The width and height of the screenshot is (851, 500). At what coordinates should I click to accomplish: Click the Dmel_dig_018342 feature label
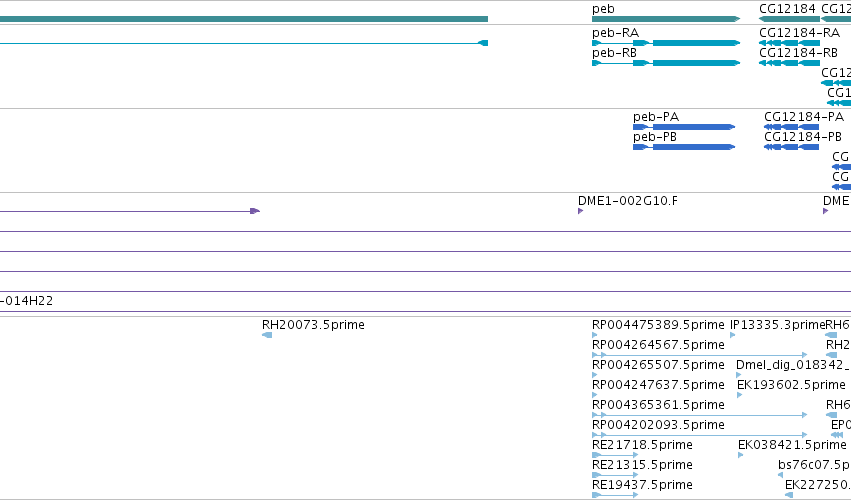(793, 365)
